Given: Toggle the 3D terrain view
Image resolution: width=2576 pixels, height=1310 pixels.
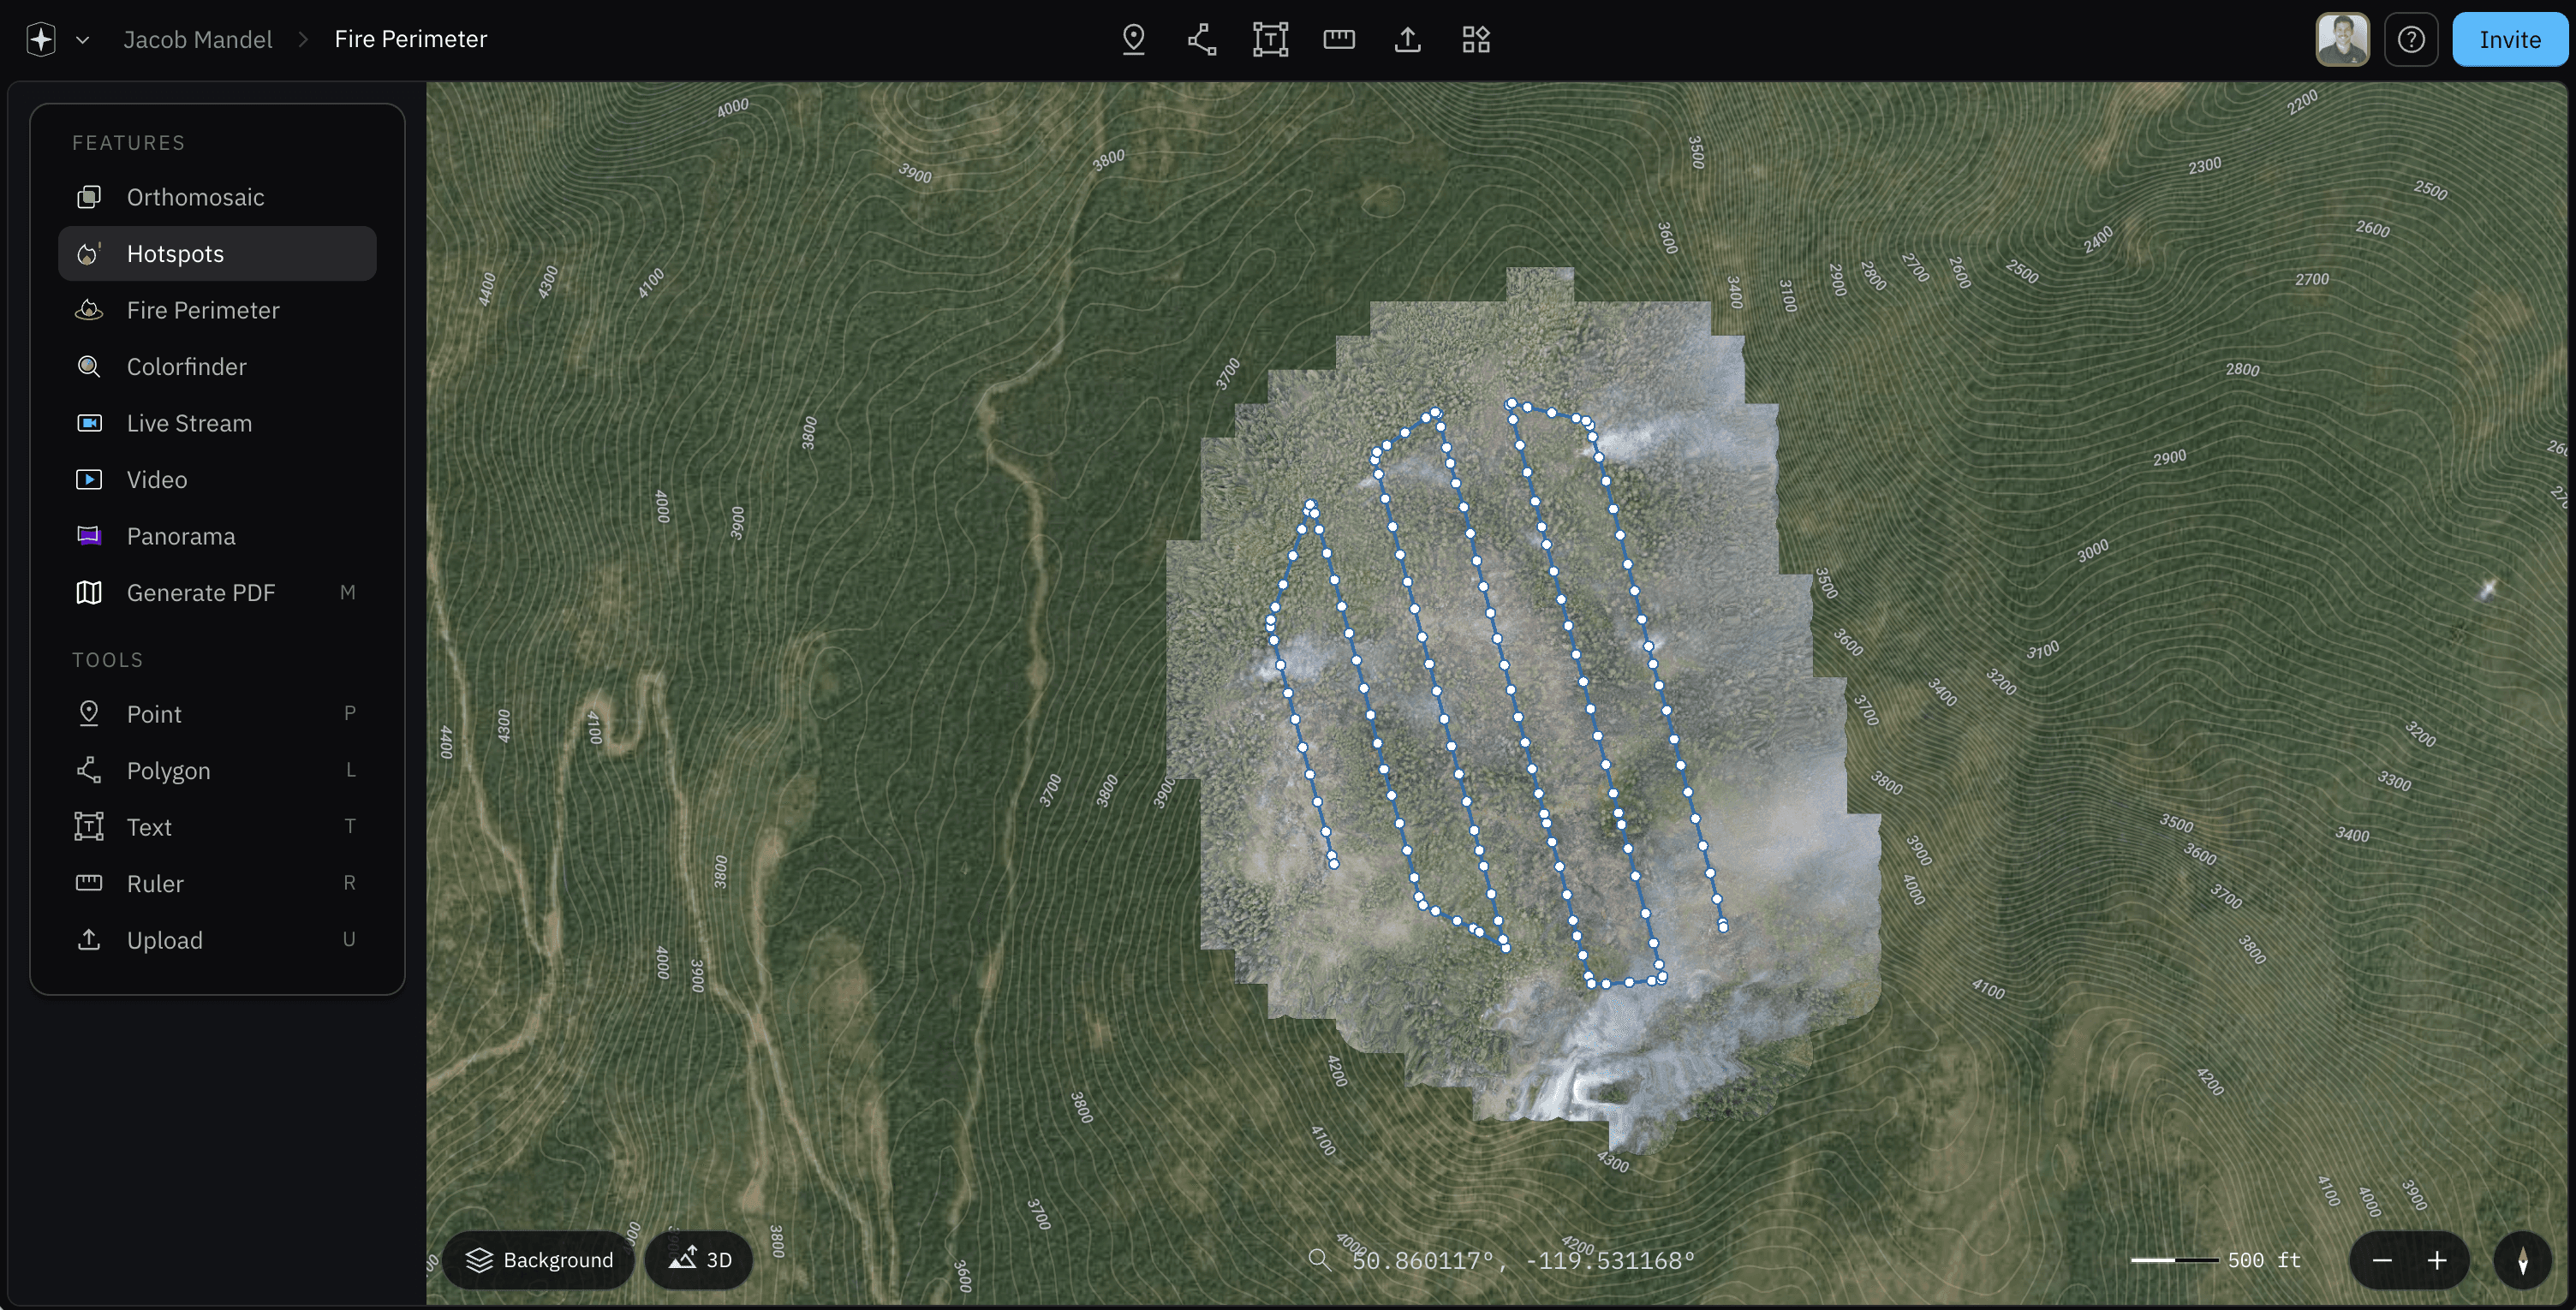Looking at the screenshot, I should pyautogui.click(x=699, y=1260).
